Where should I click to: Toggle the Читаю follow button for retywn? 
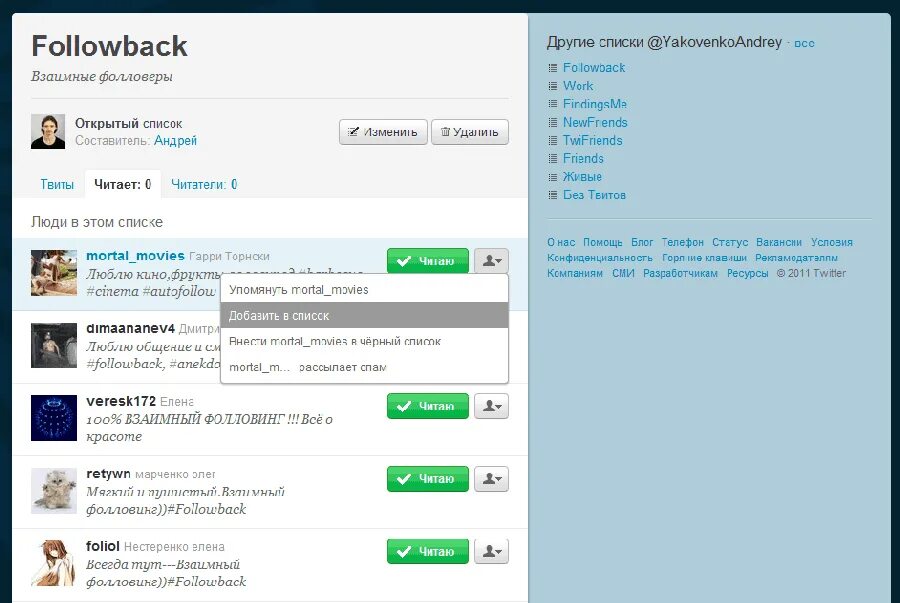click(428, 478)
